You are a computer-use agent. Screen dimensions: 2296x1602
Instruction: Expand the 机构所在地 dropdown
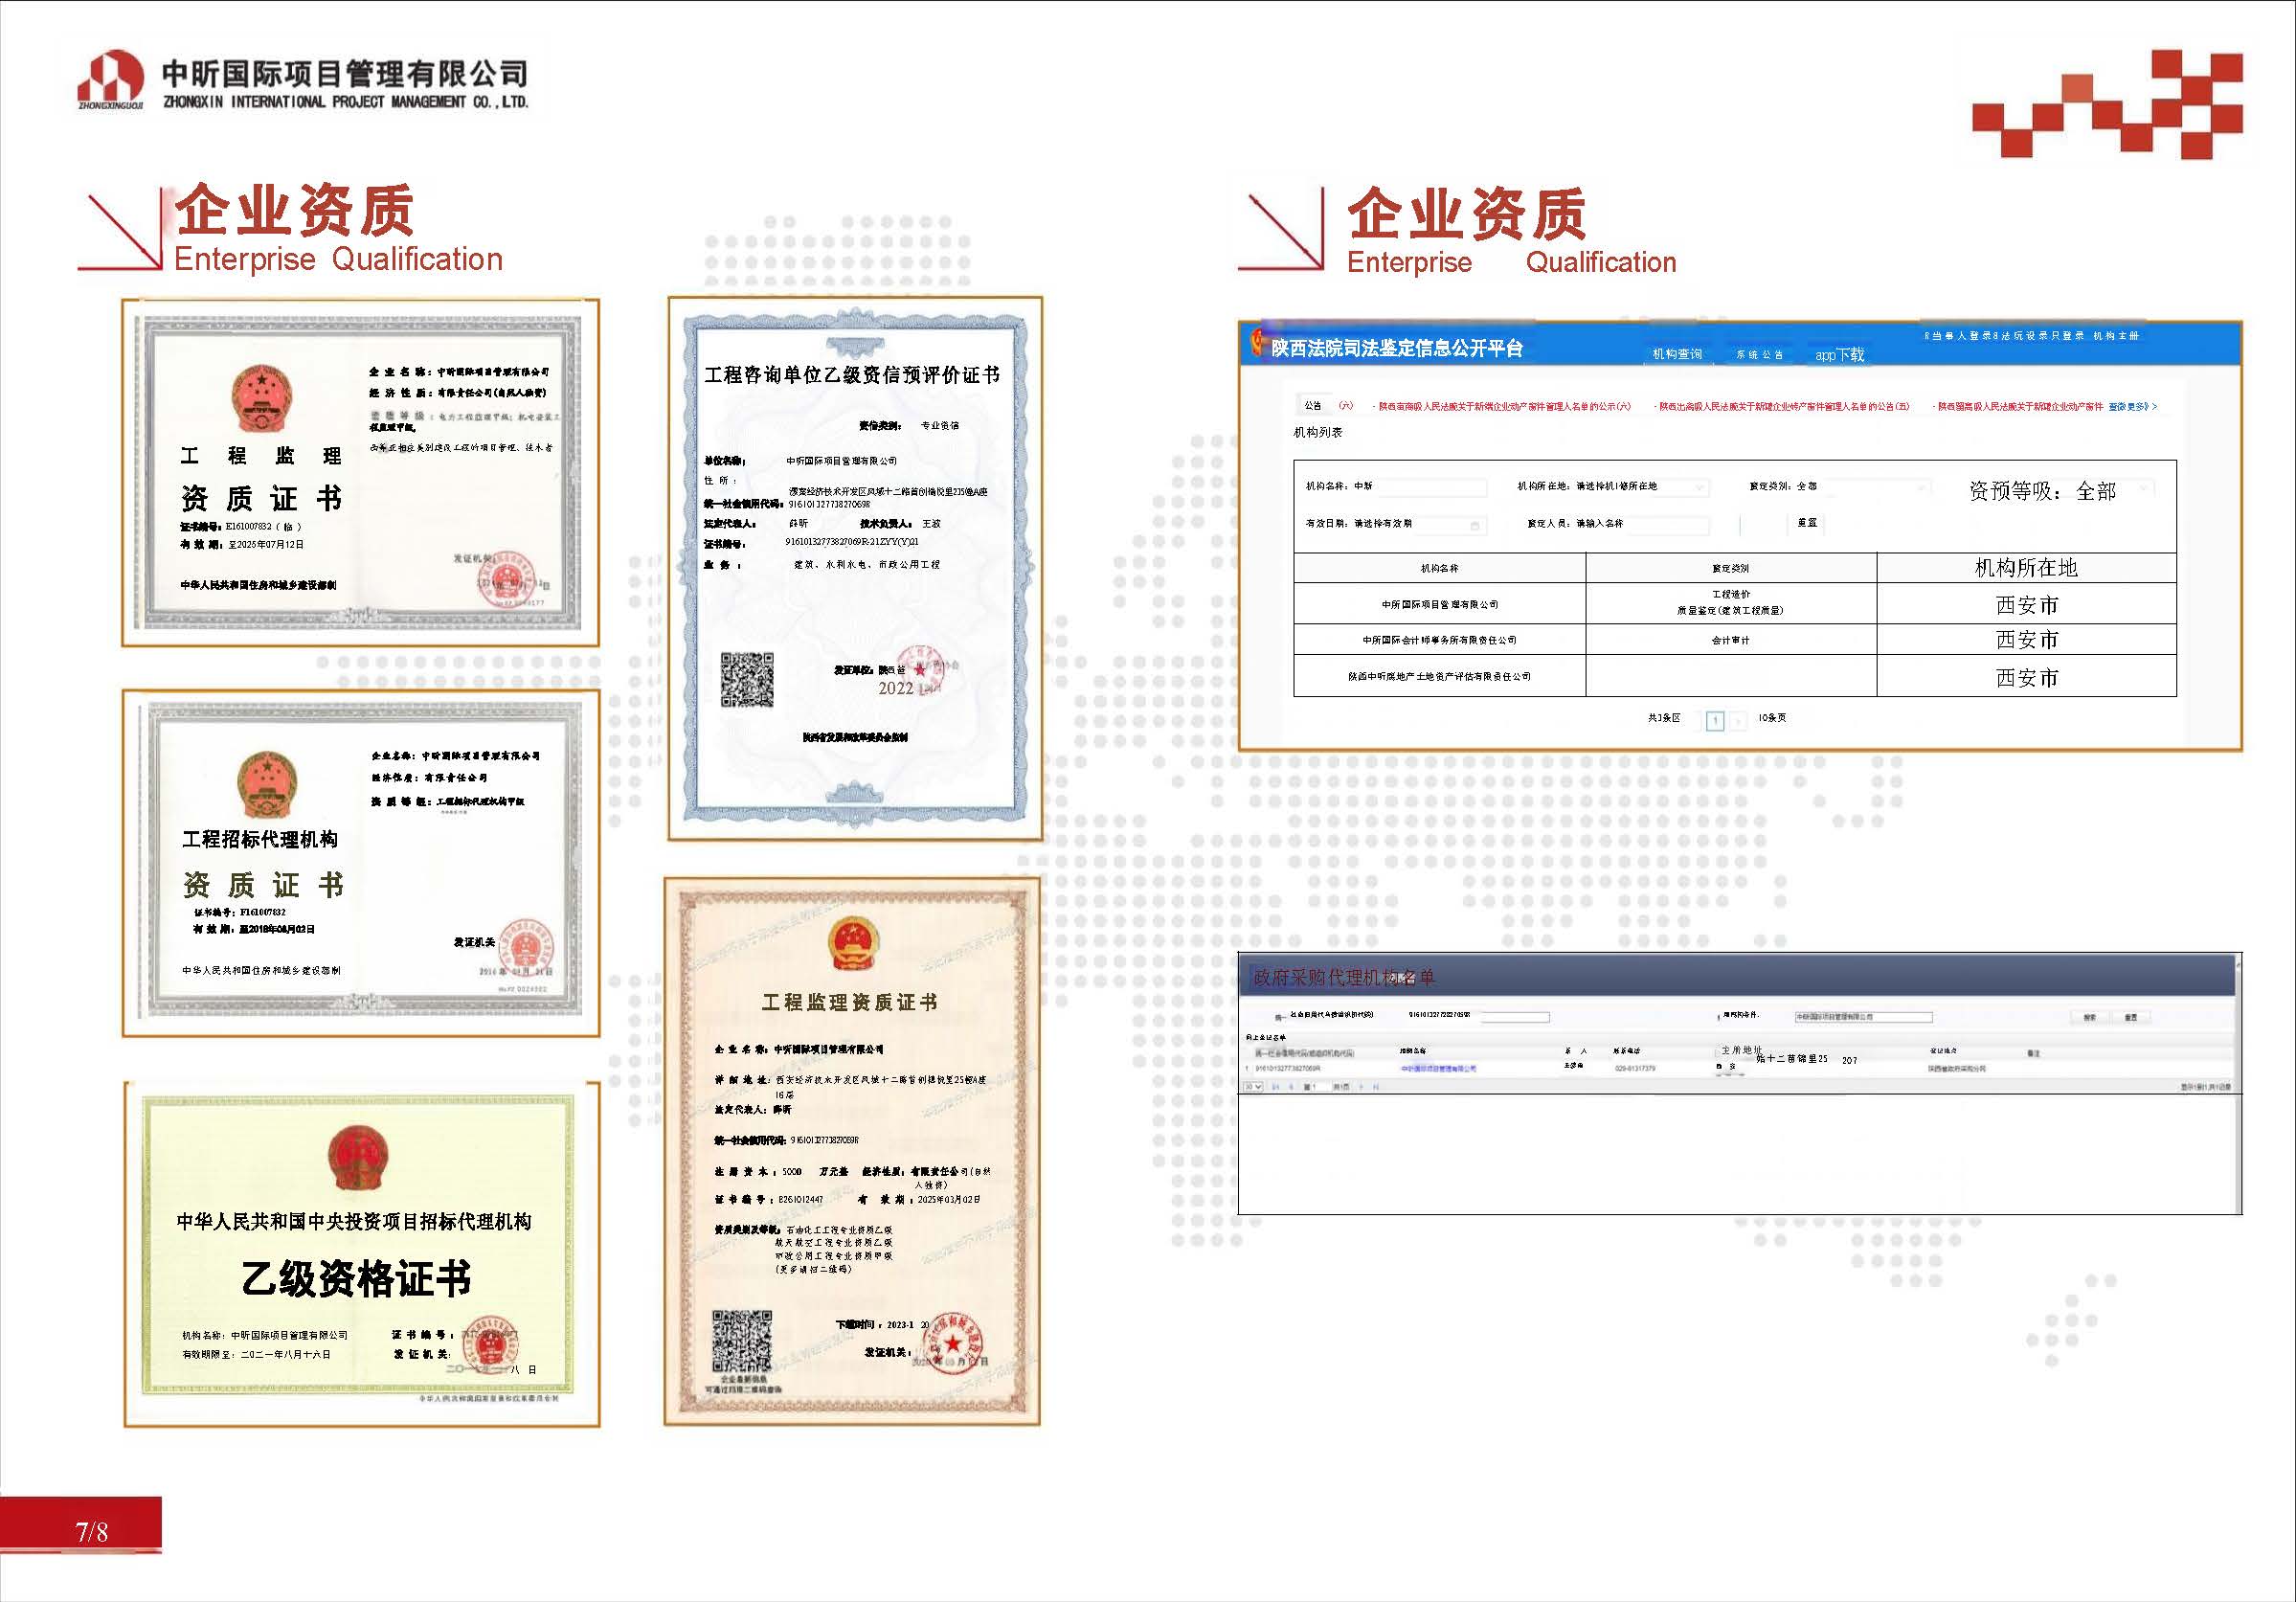pos(1641,487)
